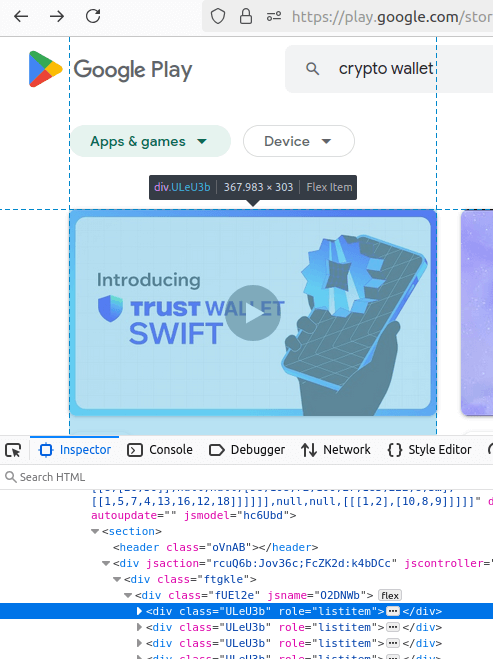
Task: Reload the page with the refresh icon
Action: pyautogui.click(x=93, y=17)
